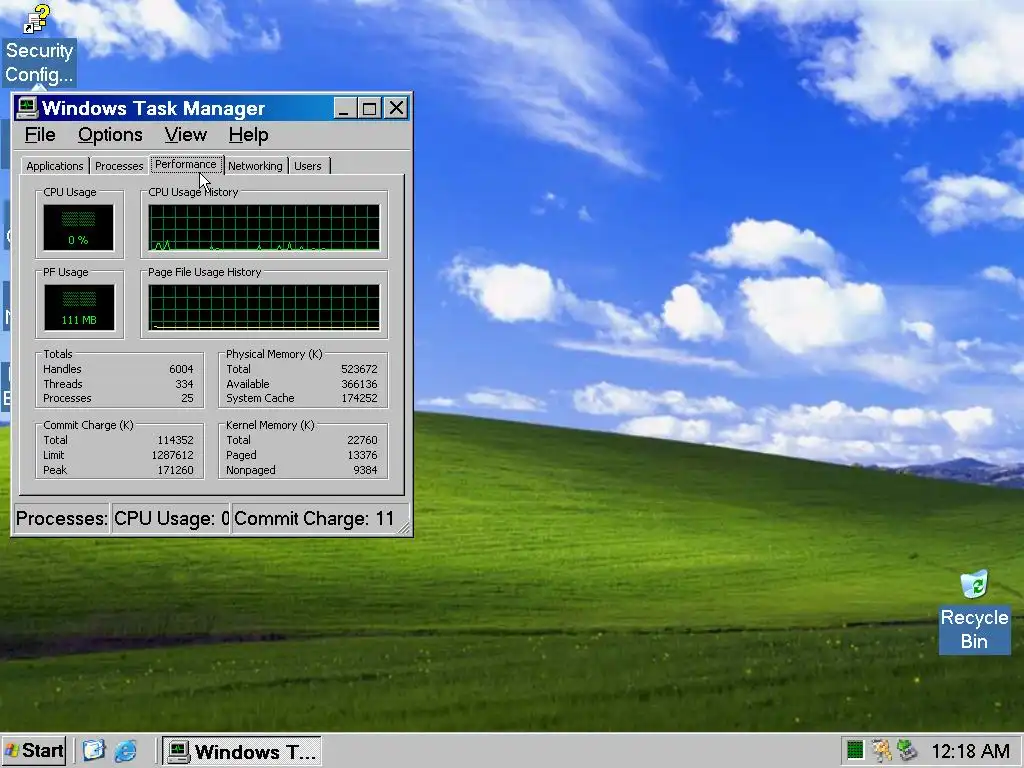Image resolution: width=1024 pixels, height=768 pixels.
Task: Close the Windows Task Manager window
Action: [396, 108]
